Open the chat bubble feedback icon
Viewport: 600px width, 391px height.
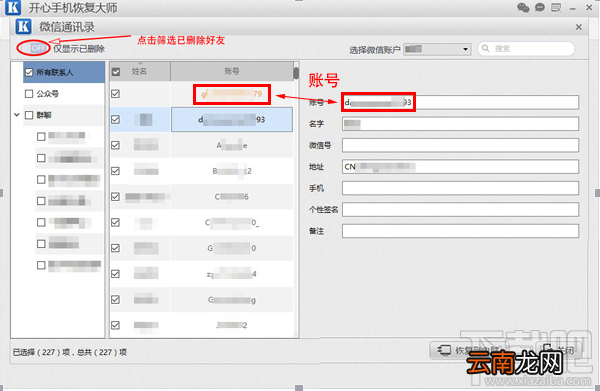click(x=540, y=7)
